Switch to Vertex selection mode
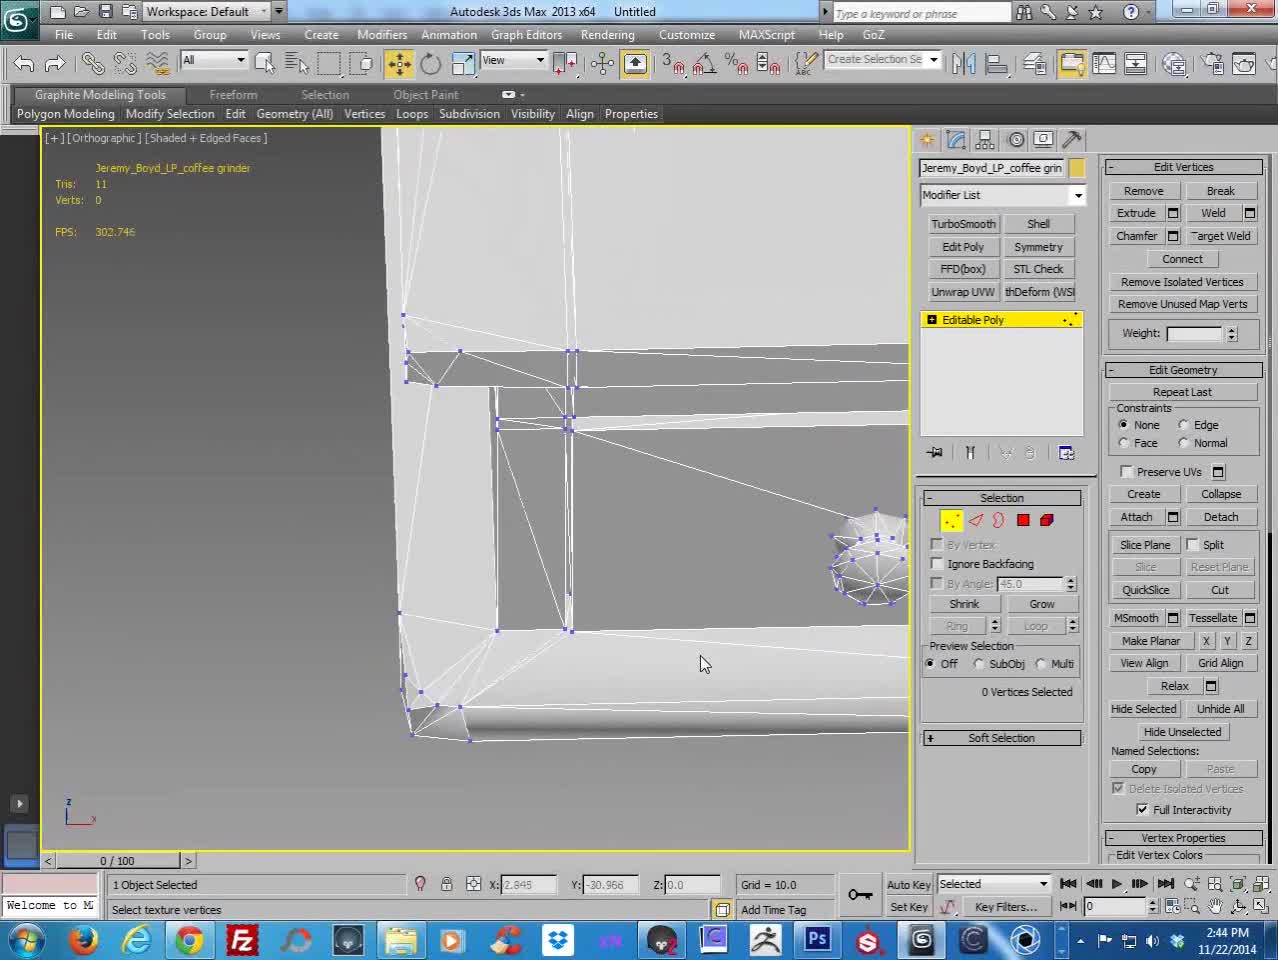1278x960 pixels. pyautogui.click(x=951, y=520)
